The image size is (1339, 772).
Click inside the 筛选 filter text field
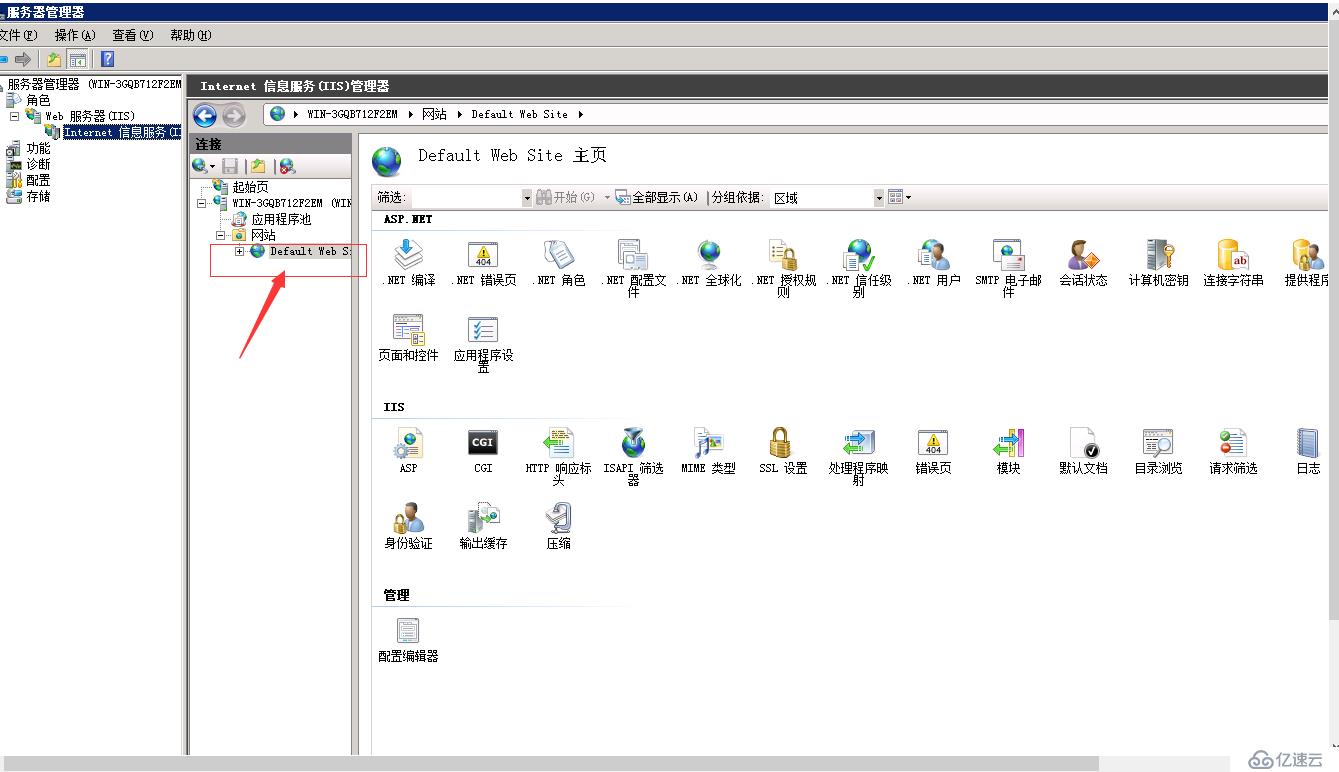point(466,198)
